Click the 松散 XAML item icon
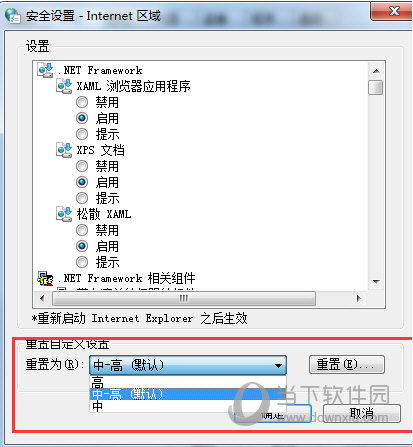Image resolution: width=413 pixels, height=447 pixels. (x=64, y=214)
